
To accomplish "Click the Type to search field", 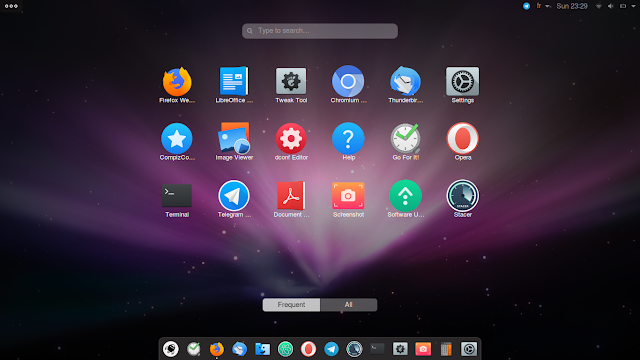I will tap(320, 31).
